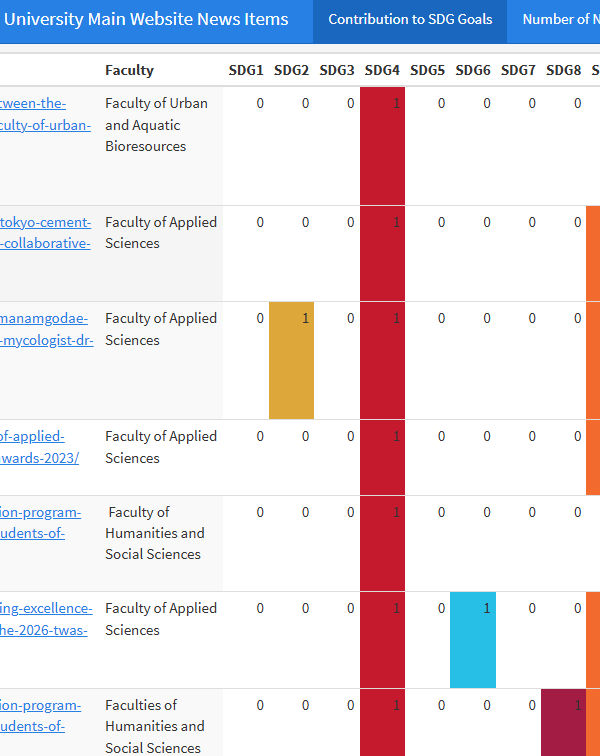Open the ing-excellence 2026-twas link

tap(45, 619)
